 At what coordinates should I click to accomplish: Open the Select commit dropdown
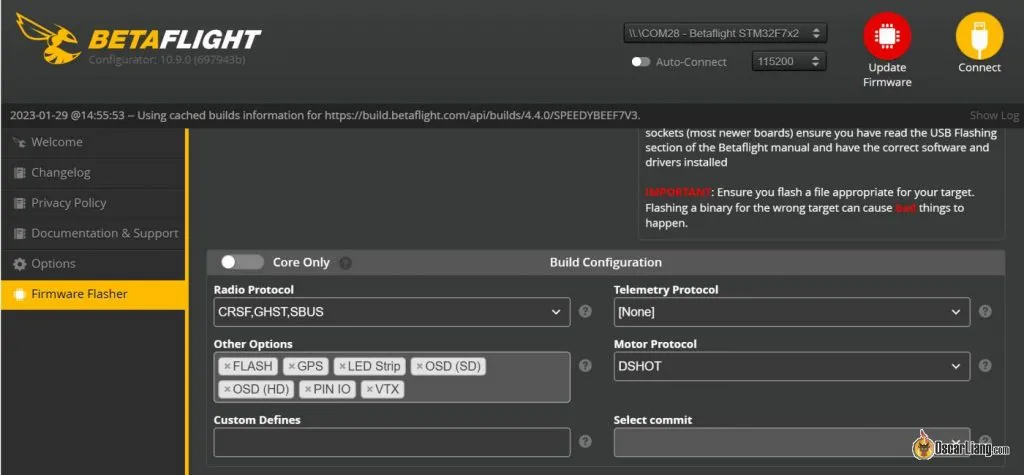[x=792, y=442]
